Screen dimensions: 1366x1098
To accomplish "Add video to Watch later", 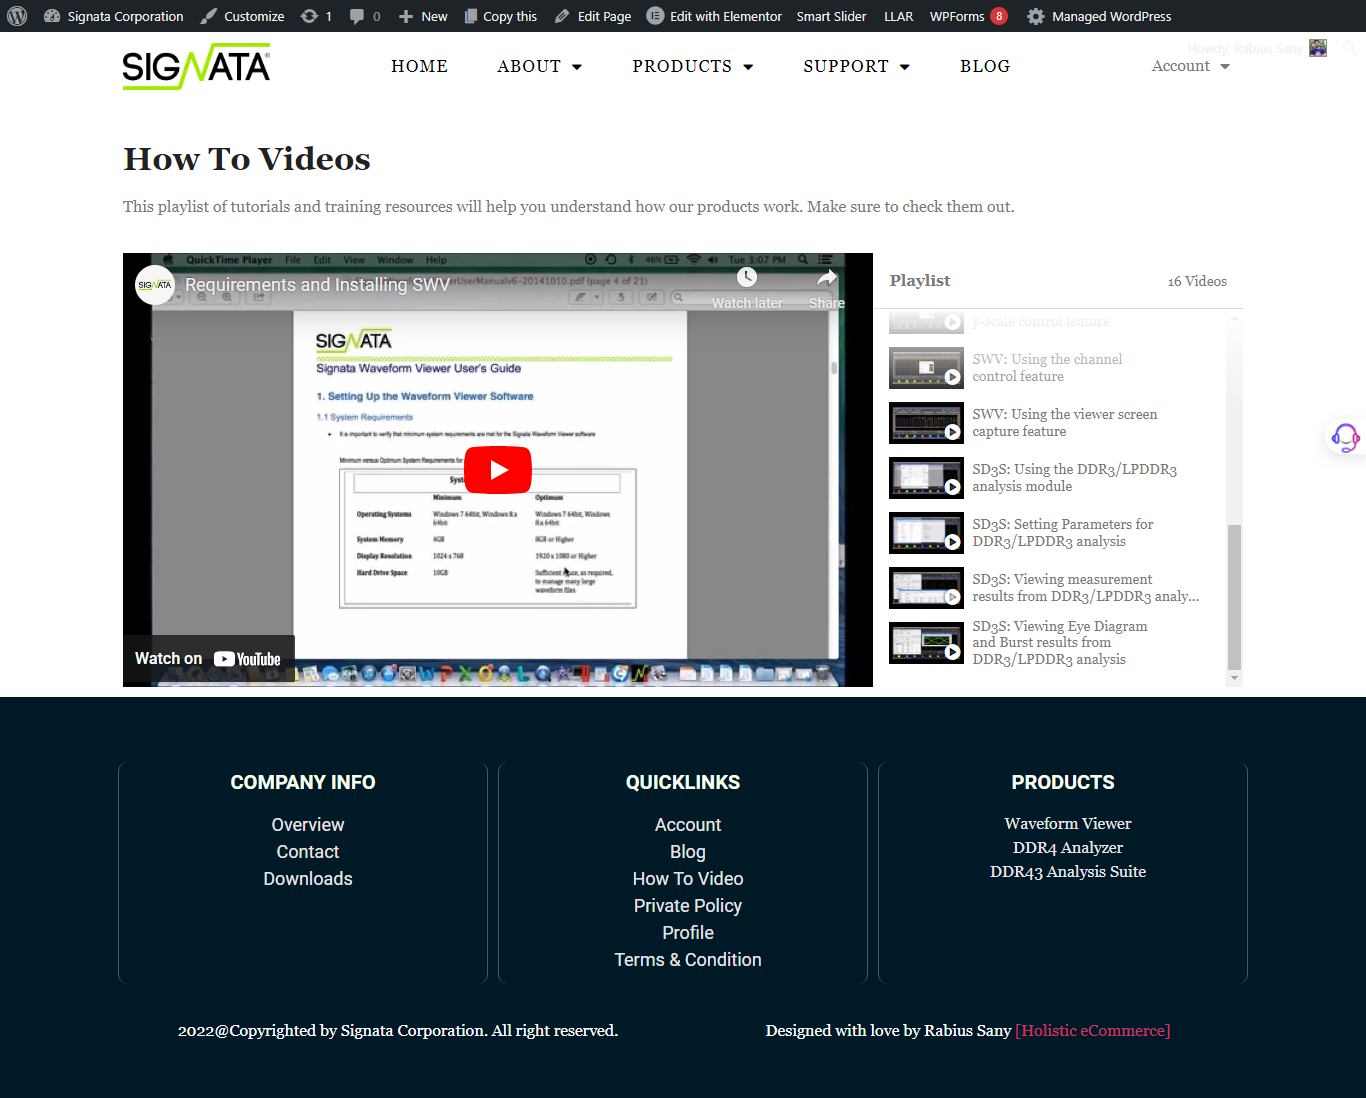I will (x=747, y=288).
